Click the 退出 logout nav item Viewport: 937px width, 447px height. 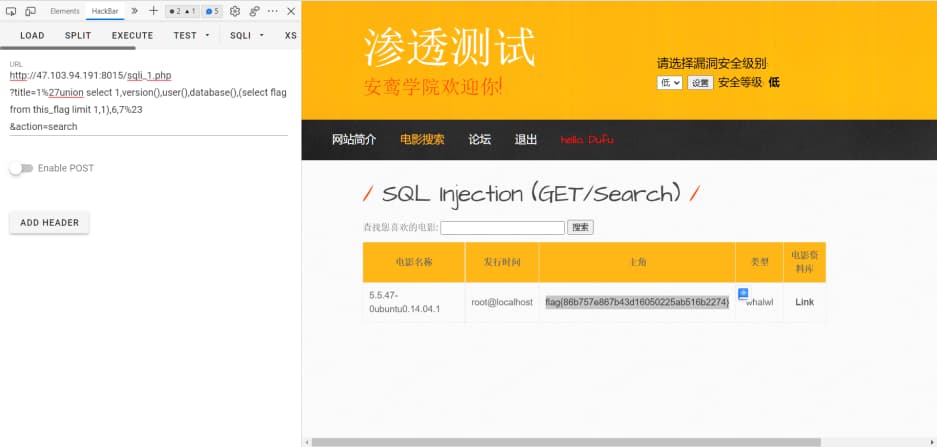click(x=526, y=140)
